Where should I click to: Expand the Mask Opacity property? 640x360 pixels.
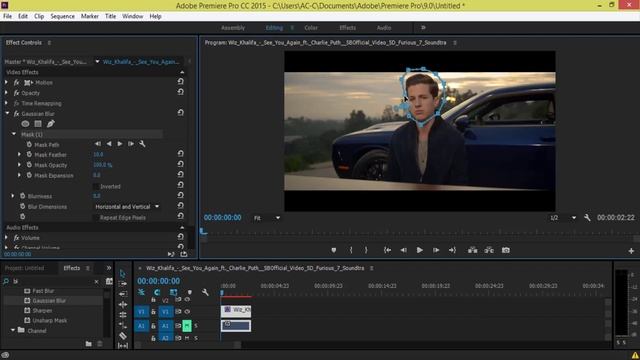click(x=19, y=164)
